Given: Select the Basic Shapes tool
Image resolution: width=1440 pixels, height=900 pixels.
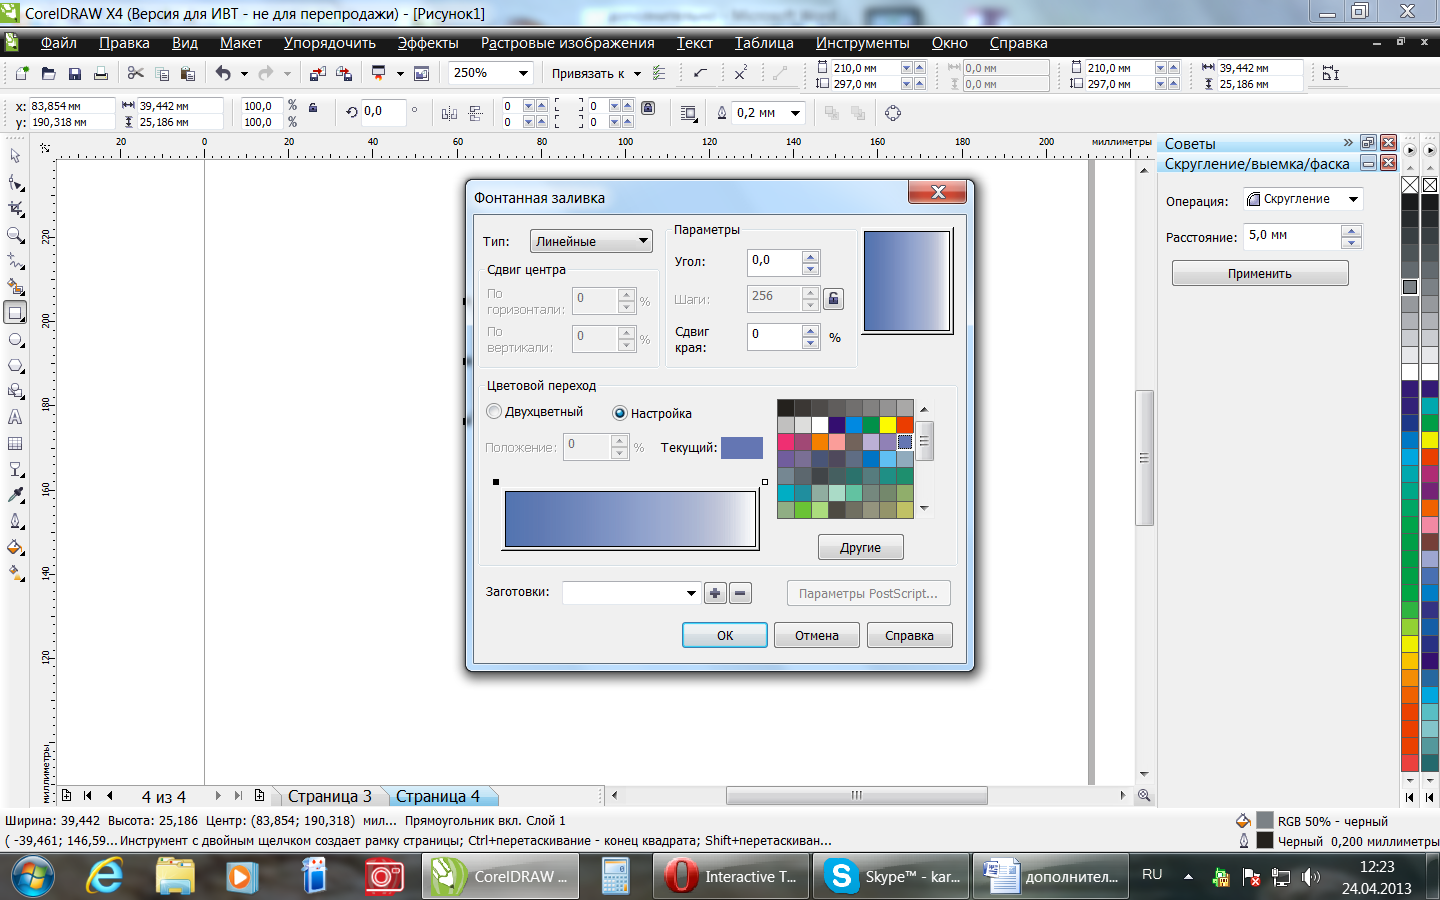Looking at the screenshot, I should [15, 391].
